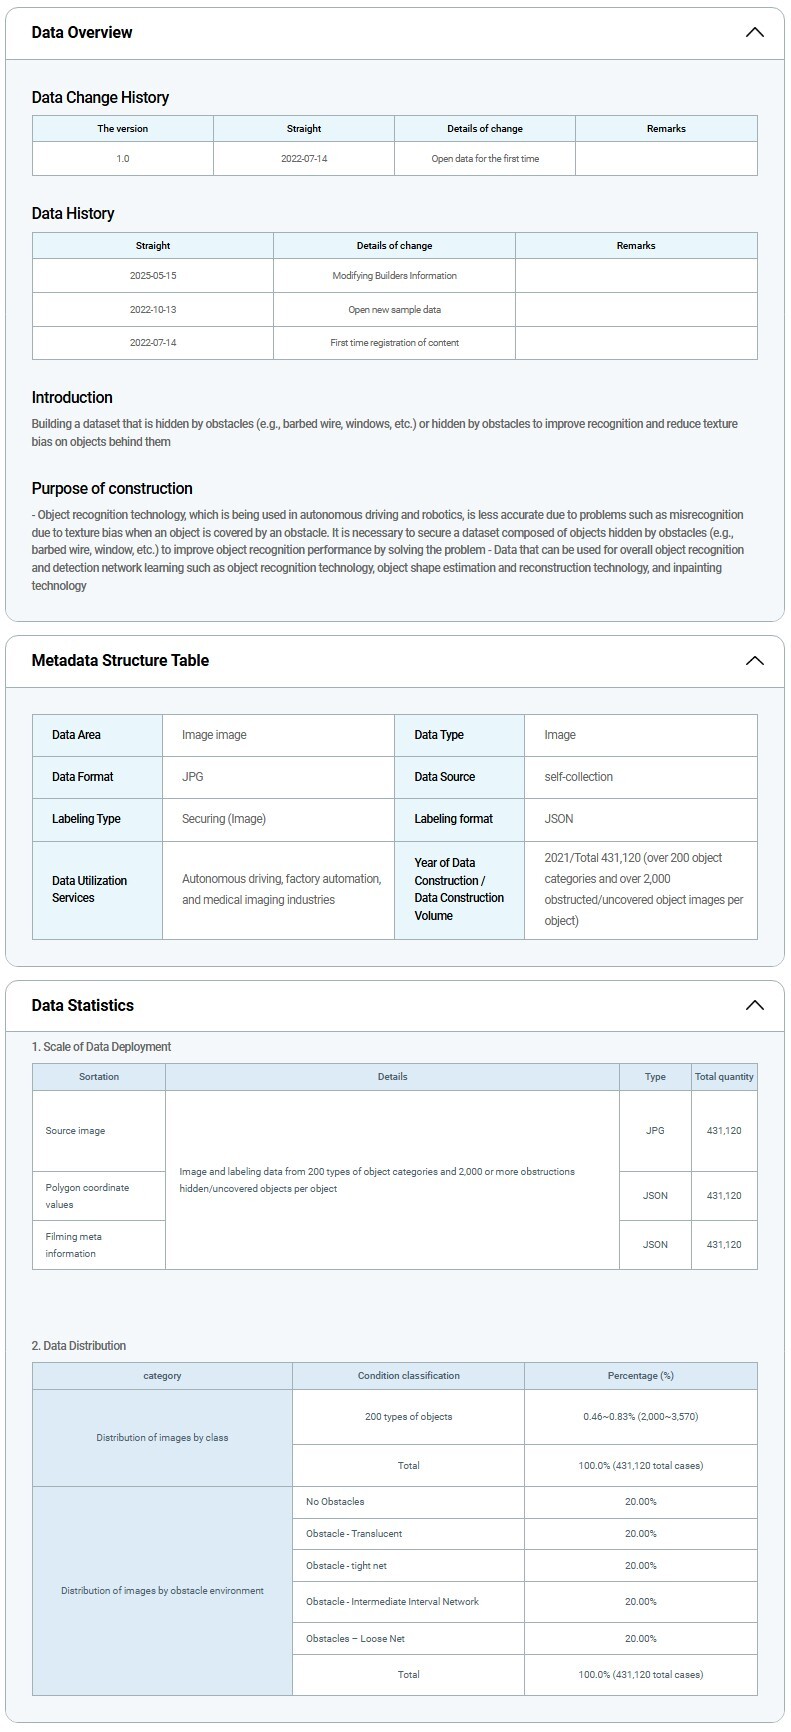Select the version 1.0 table cell

pos(123,159)
